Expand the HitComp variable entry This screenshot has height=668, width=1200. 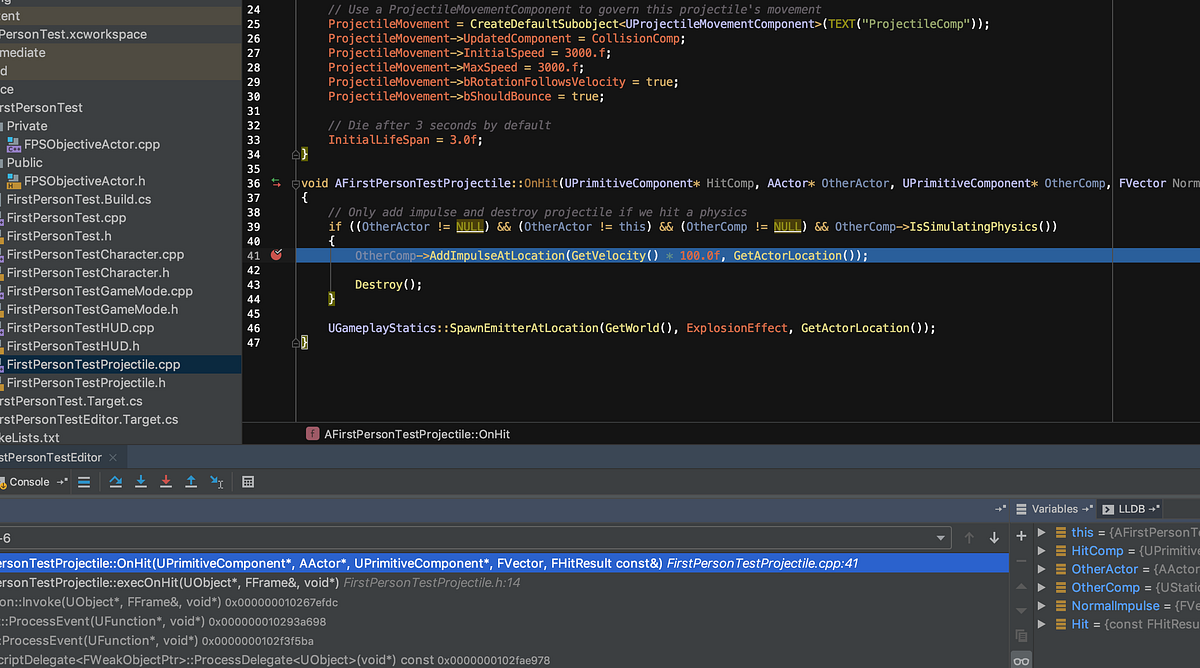(x=1042, y=550)
